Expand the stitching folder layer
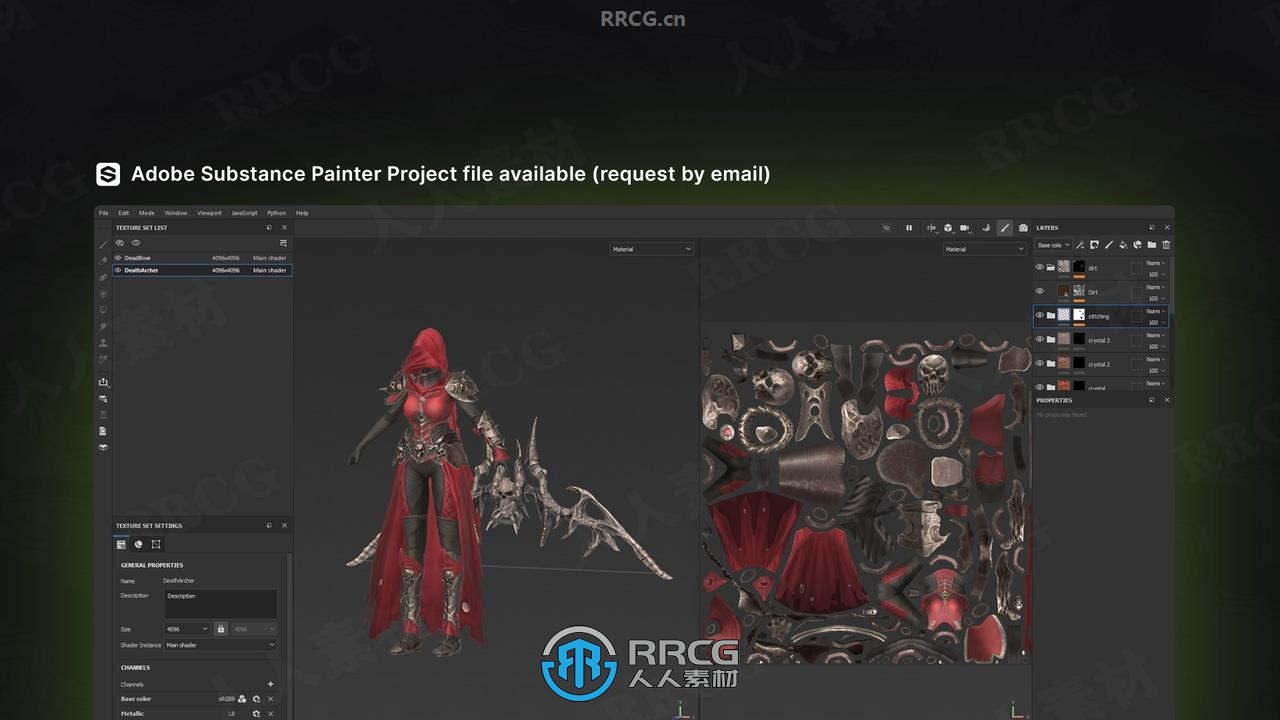This screenshot has width=1280, height=720. pos(1051,315)
